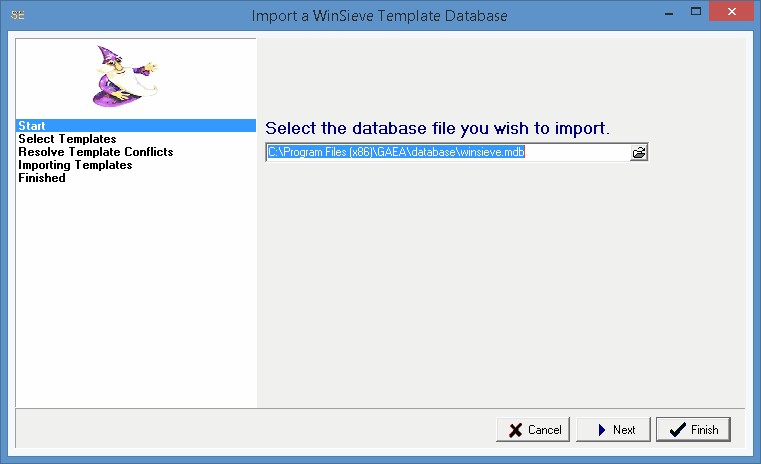
Task: Choose Resolve Template Conflicts step
Action: tap(95, 152)
